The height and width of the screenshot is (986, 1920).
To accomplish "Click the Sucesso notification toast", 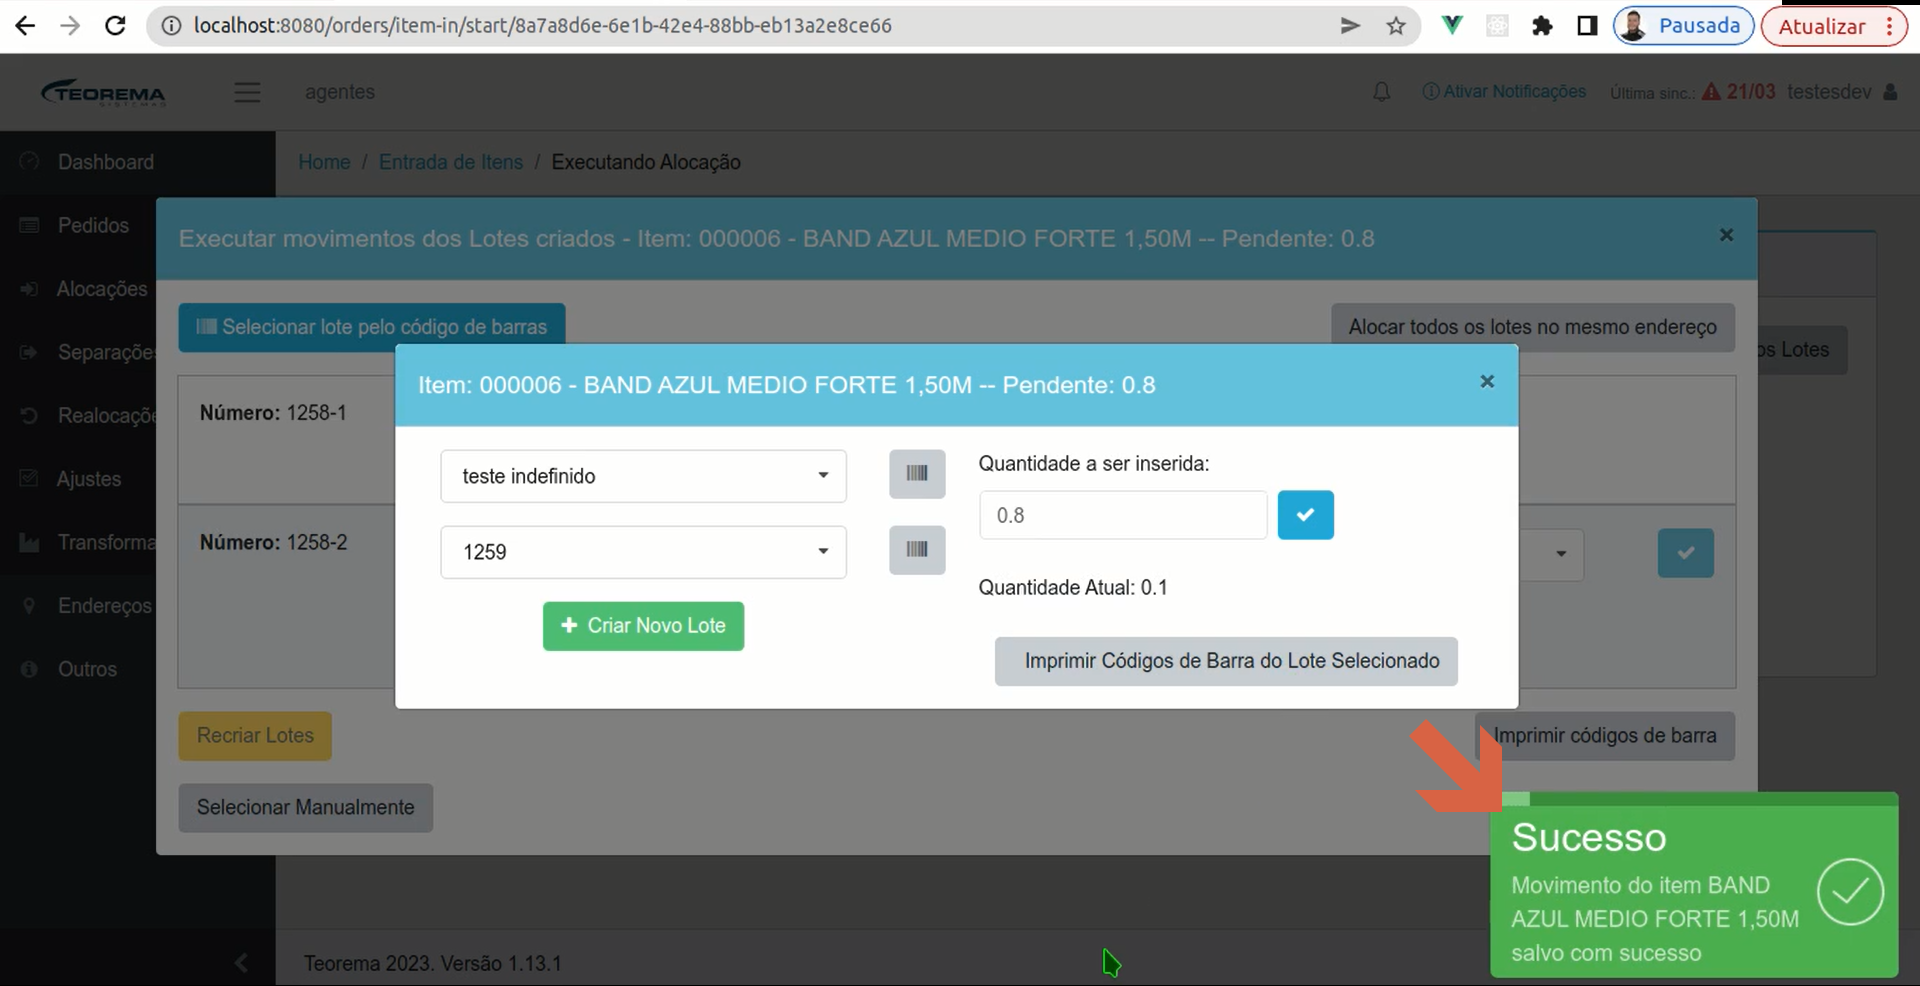I will pos(1694,885).
